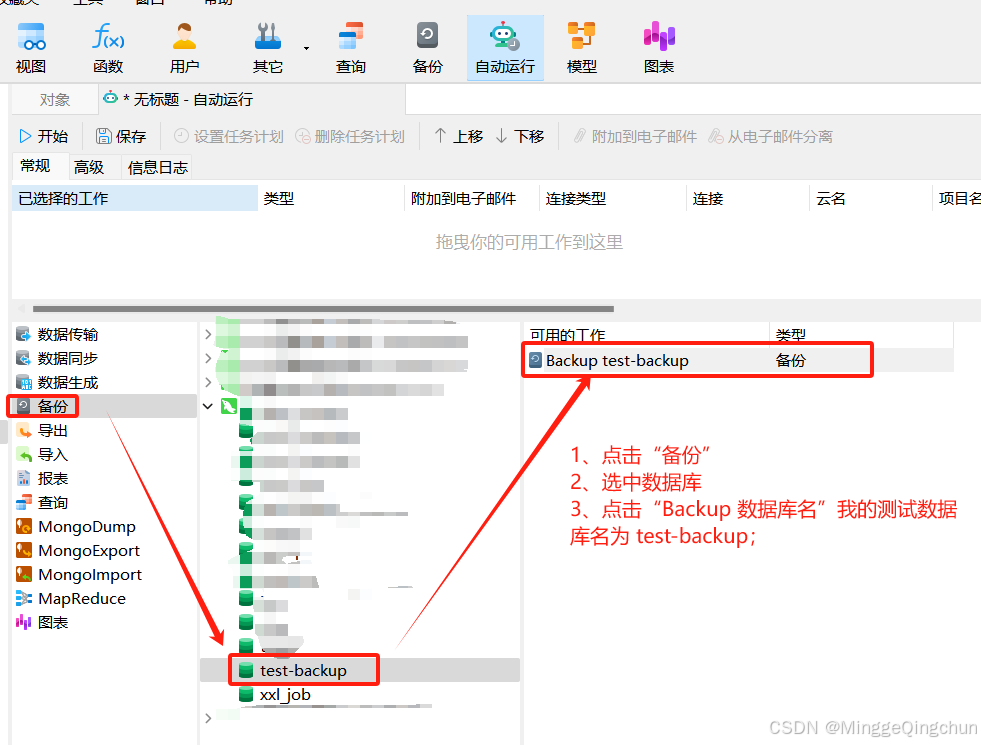Open the 函数 (Function) toolbar icon
981x745 pixels.
(108, 48)
